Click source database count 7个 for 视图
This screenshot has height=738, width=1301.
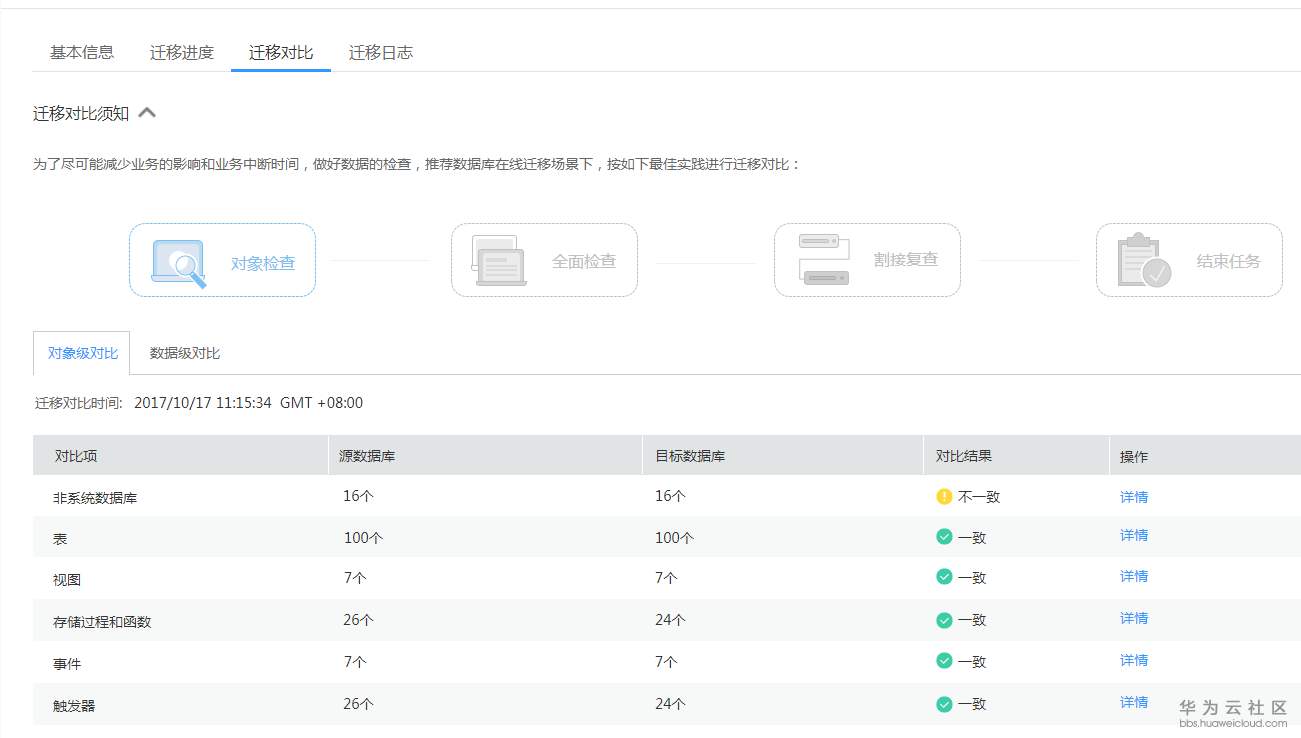pos(355,578)
